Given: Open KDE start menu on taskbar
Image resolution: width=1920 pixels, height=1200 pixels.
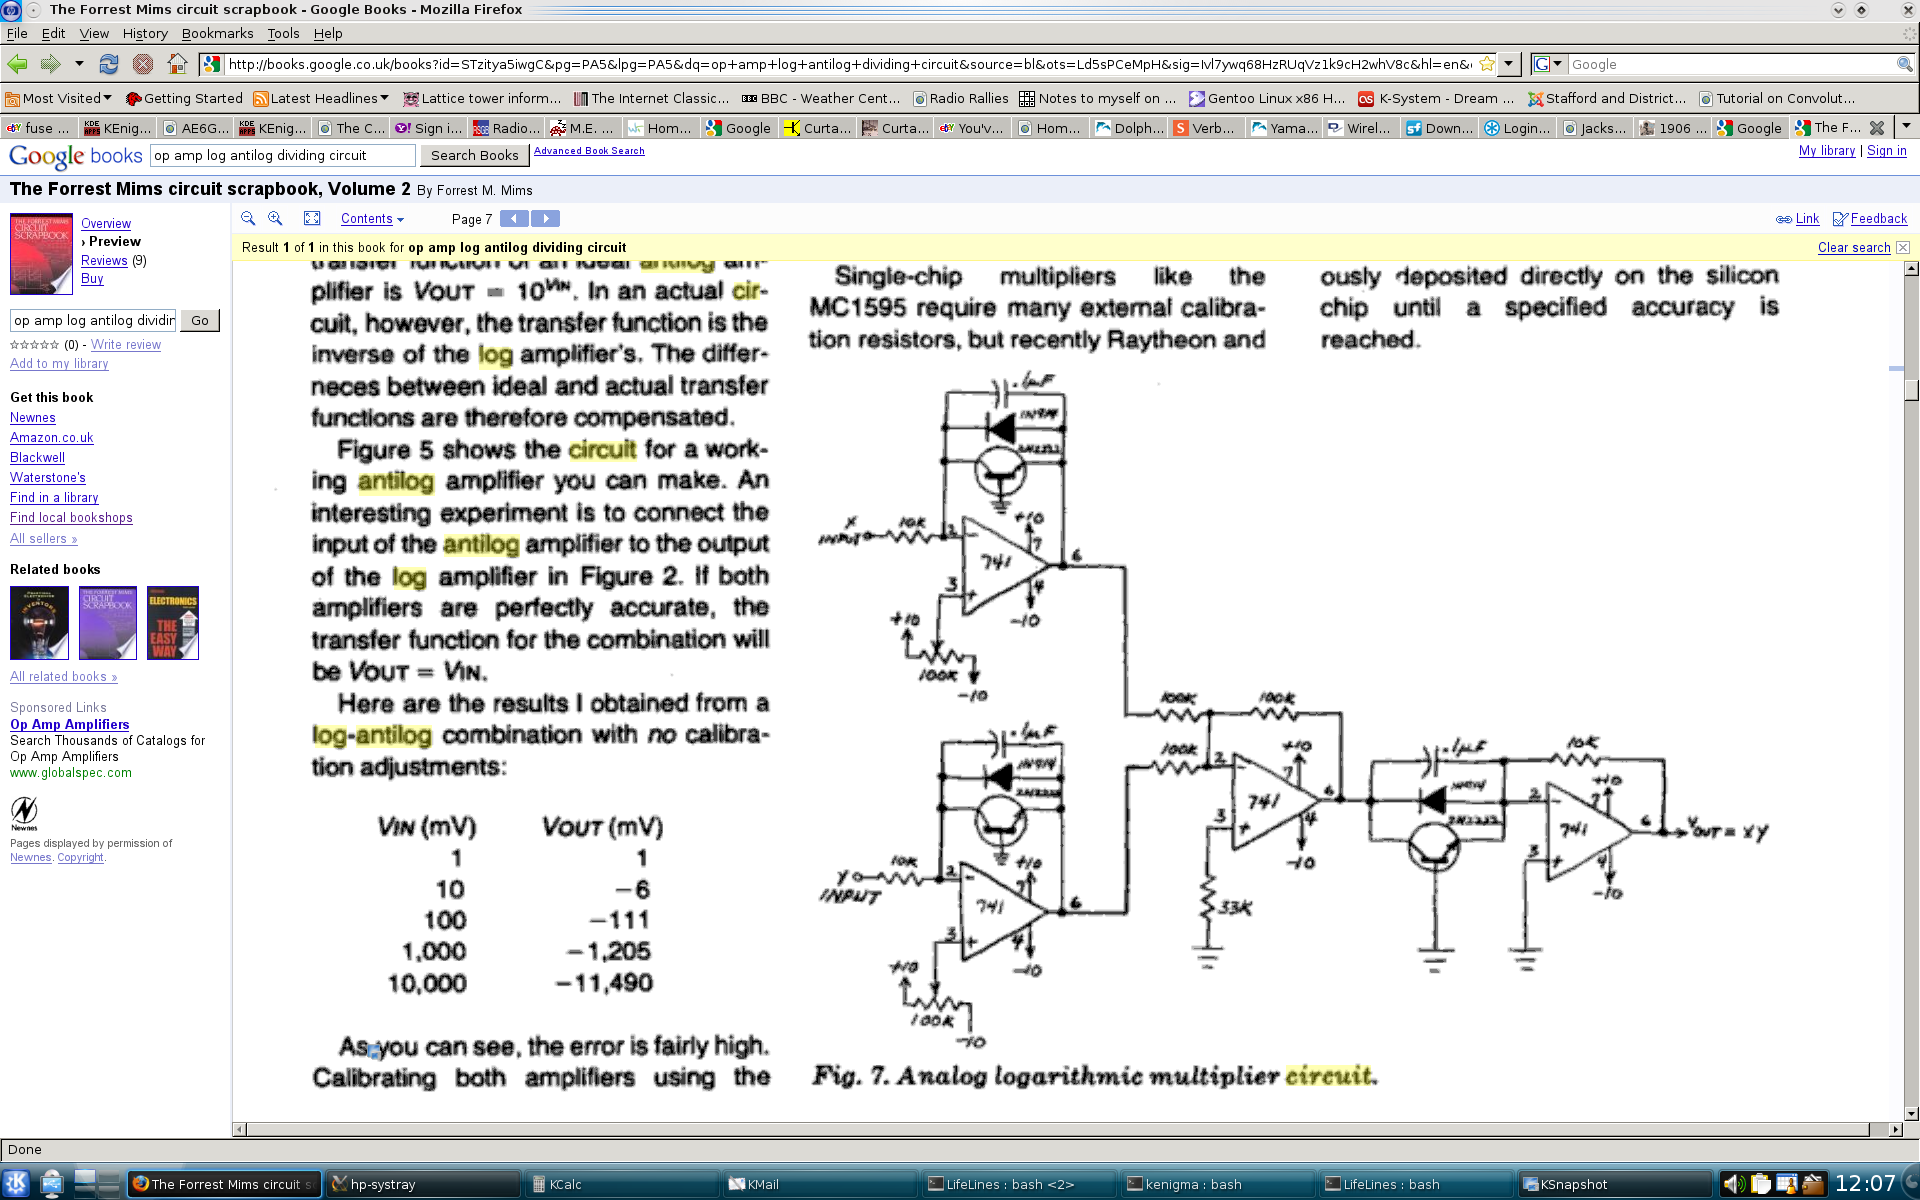Looking at the screenshot, I should click(x=16, y=1184).
